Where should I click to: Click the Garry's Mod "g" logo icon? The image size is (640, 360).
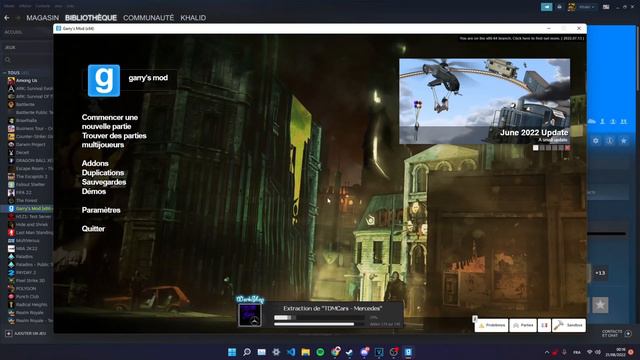(x=104, y=80)
